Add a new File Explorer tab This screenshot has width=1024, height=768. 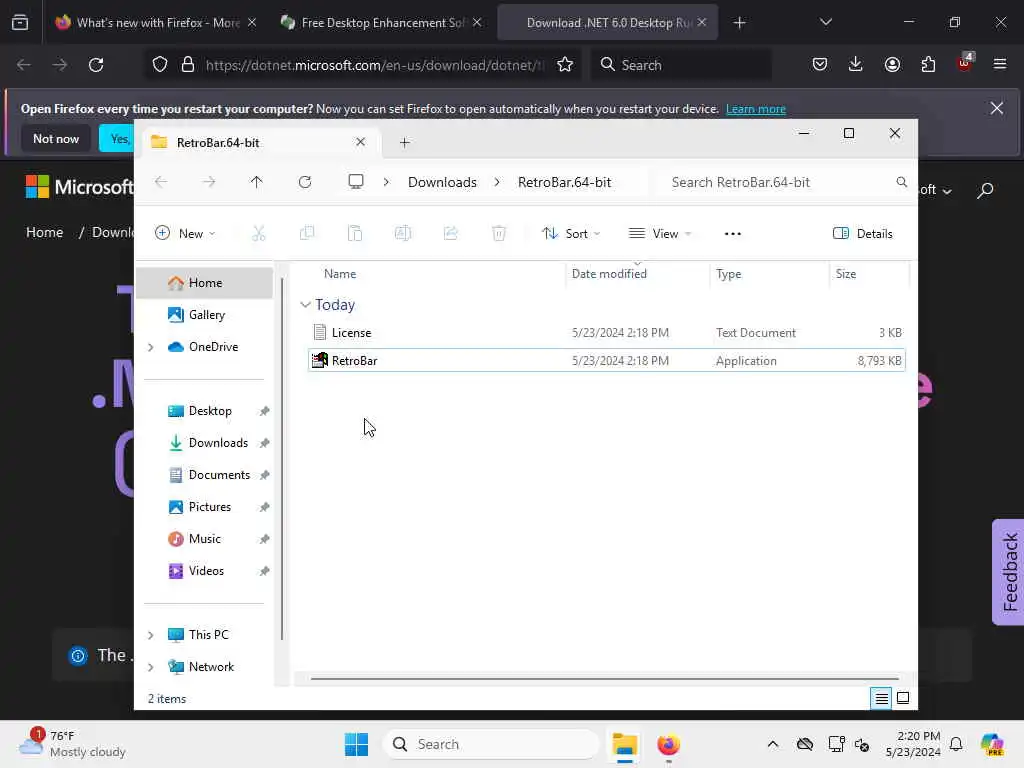point(404,142)
